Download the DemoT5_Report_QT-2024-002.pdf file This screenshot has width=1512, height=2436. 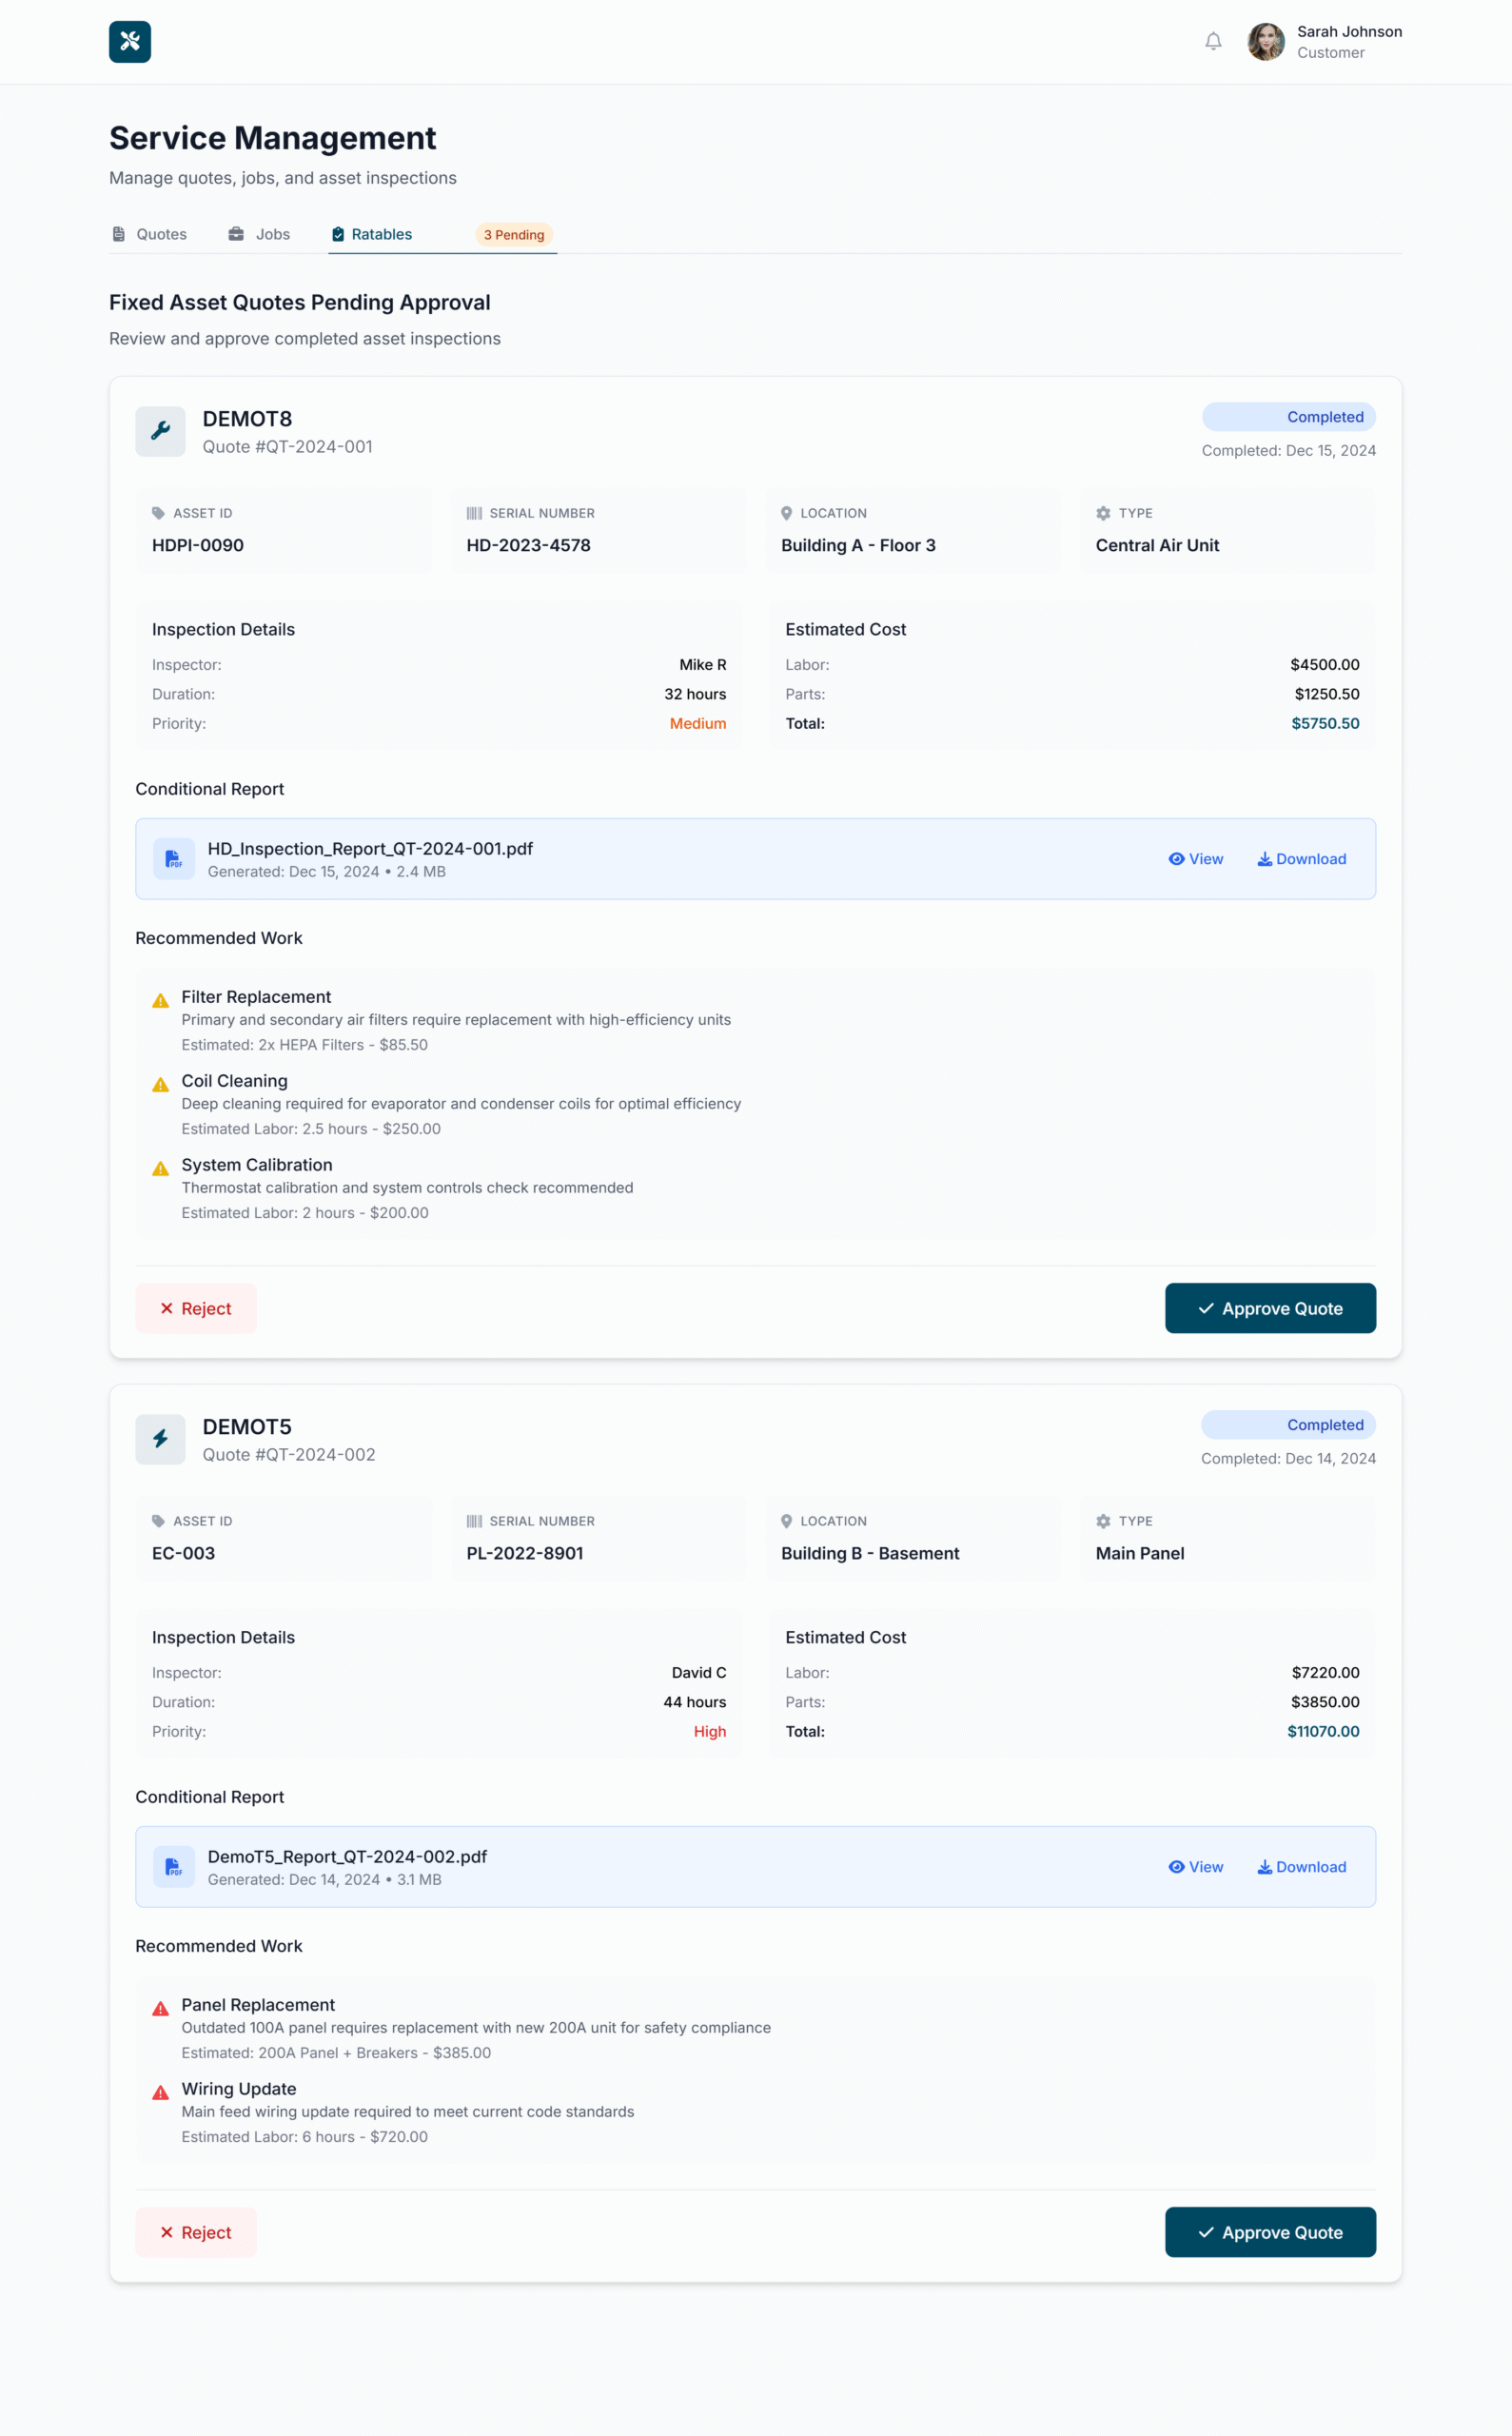1301,1867
